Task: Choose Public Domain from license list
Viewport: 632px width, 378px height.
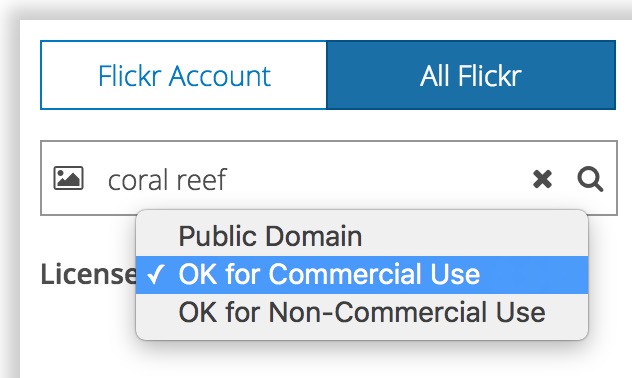Action: [x=362, y=236]
